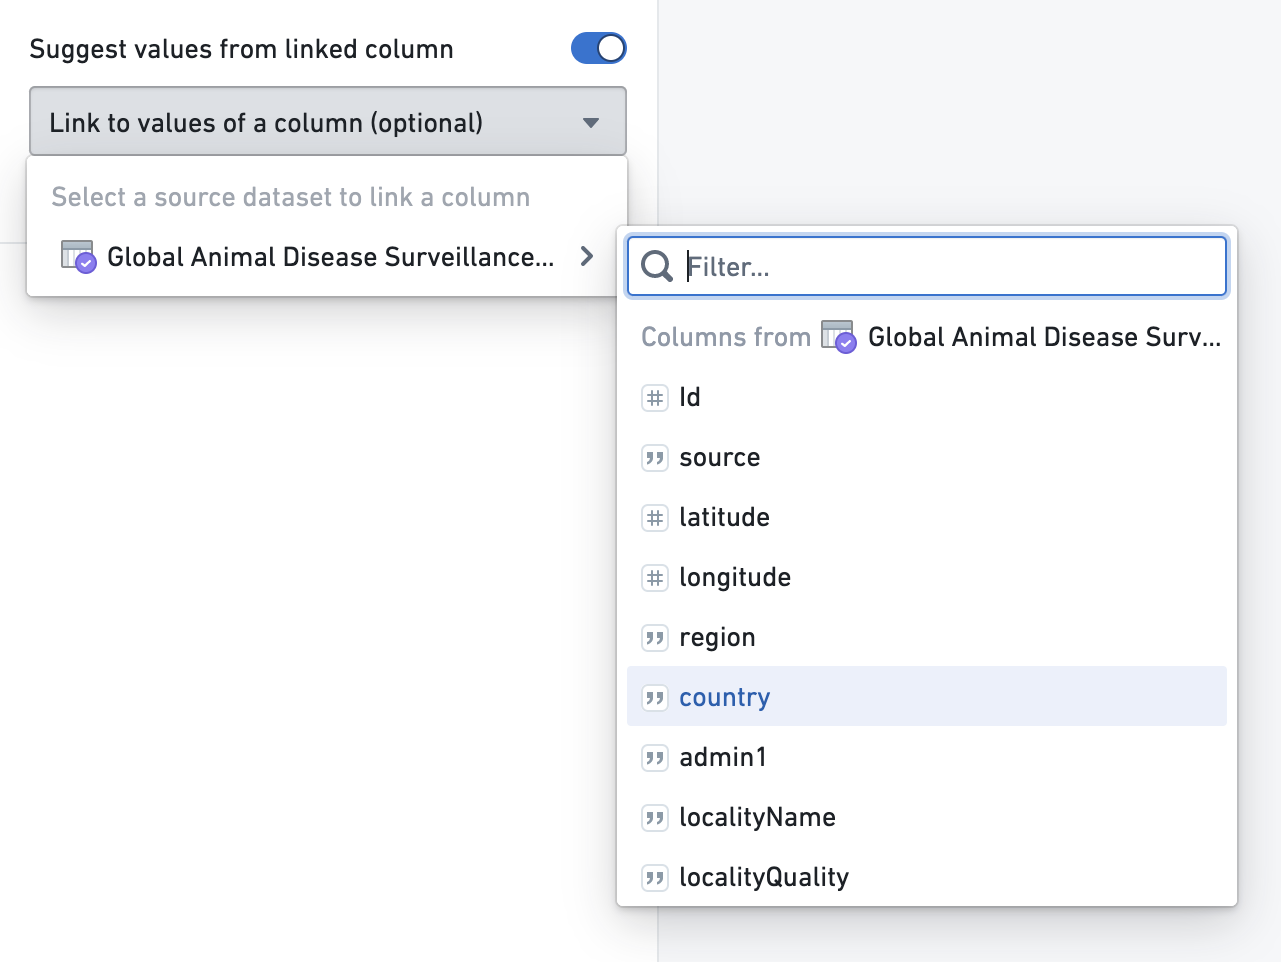The height and width of the screenshot is (962, 1281).
Task: Click the magnifier search icon in the filter box
Action: click(657, 266)
